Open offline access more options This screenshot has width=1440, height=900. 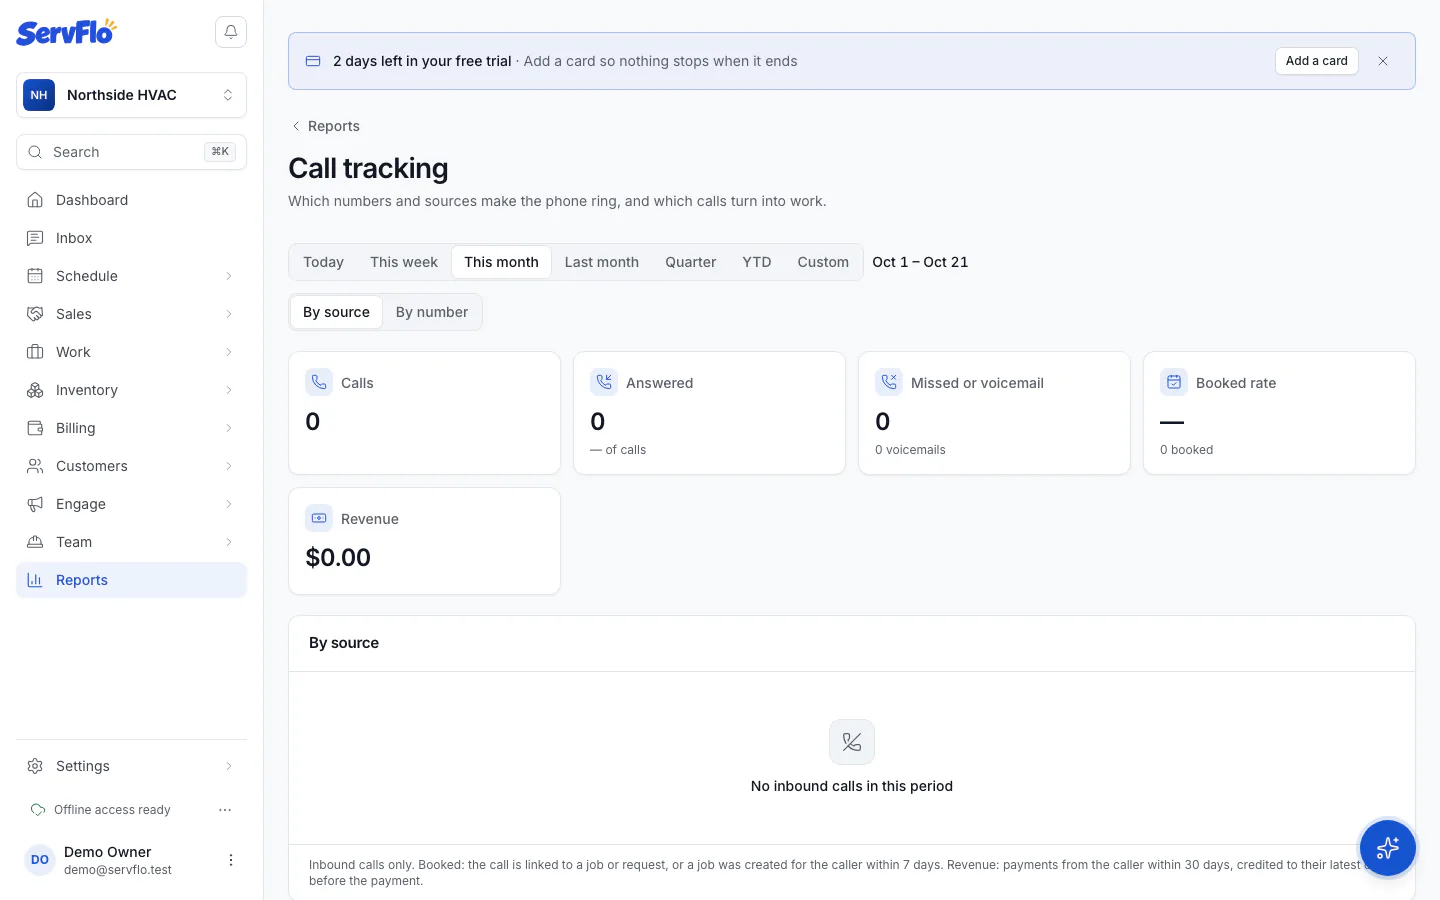coord(225,810)
